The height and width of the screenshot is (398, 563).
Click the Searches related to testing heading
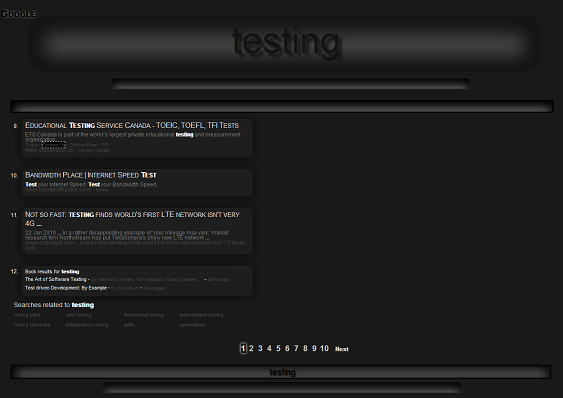pos(54,305)
